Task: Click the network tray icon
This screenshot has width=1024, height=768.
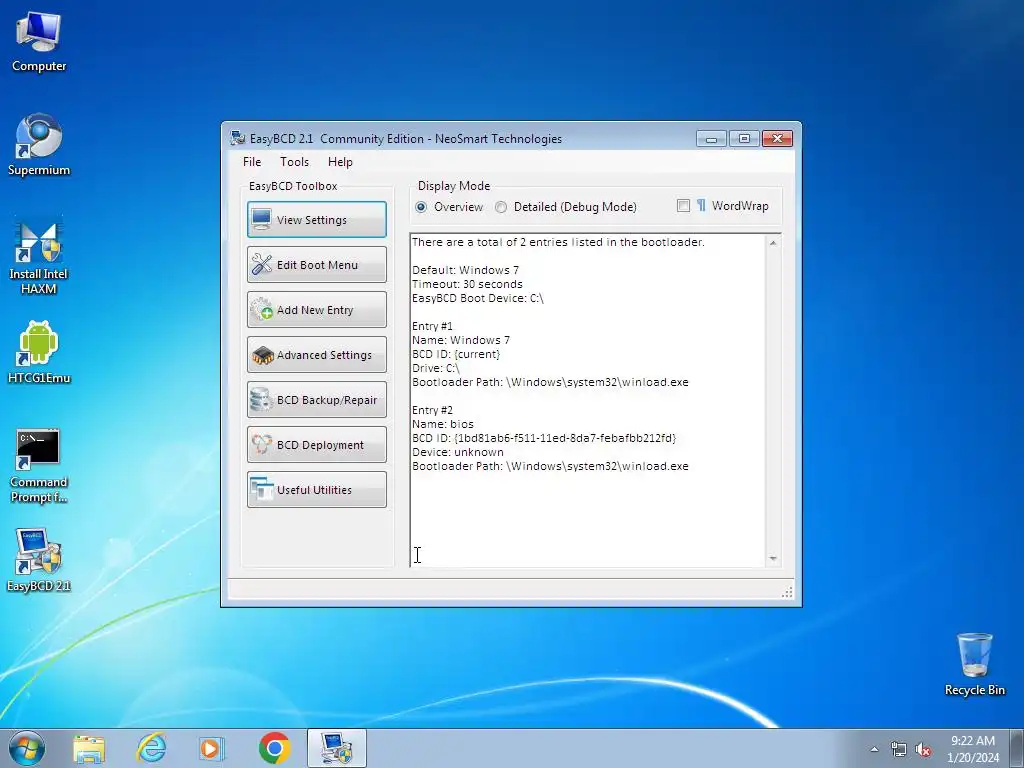Action: tap(899, 750)
